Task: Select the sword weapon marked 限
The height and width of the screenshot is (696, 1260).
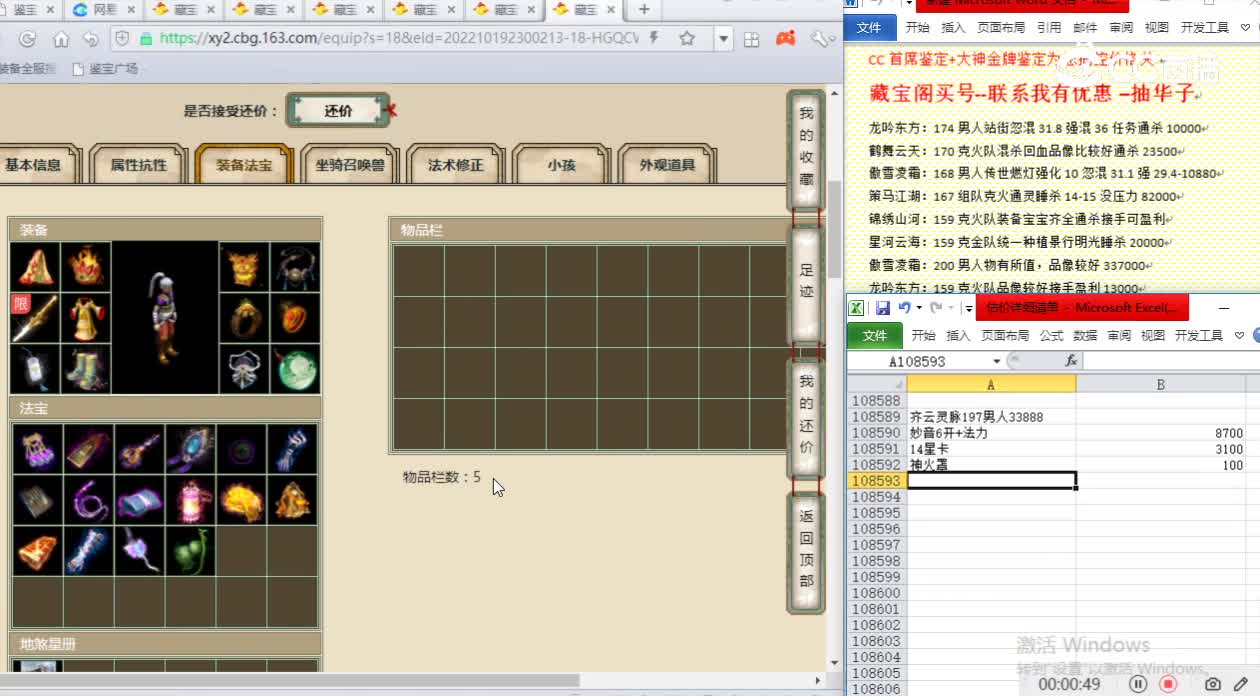Action: coord(36,318)
